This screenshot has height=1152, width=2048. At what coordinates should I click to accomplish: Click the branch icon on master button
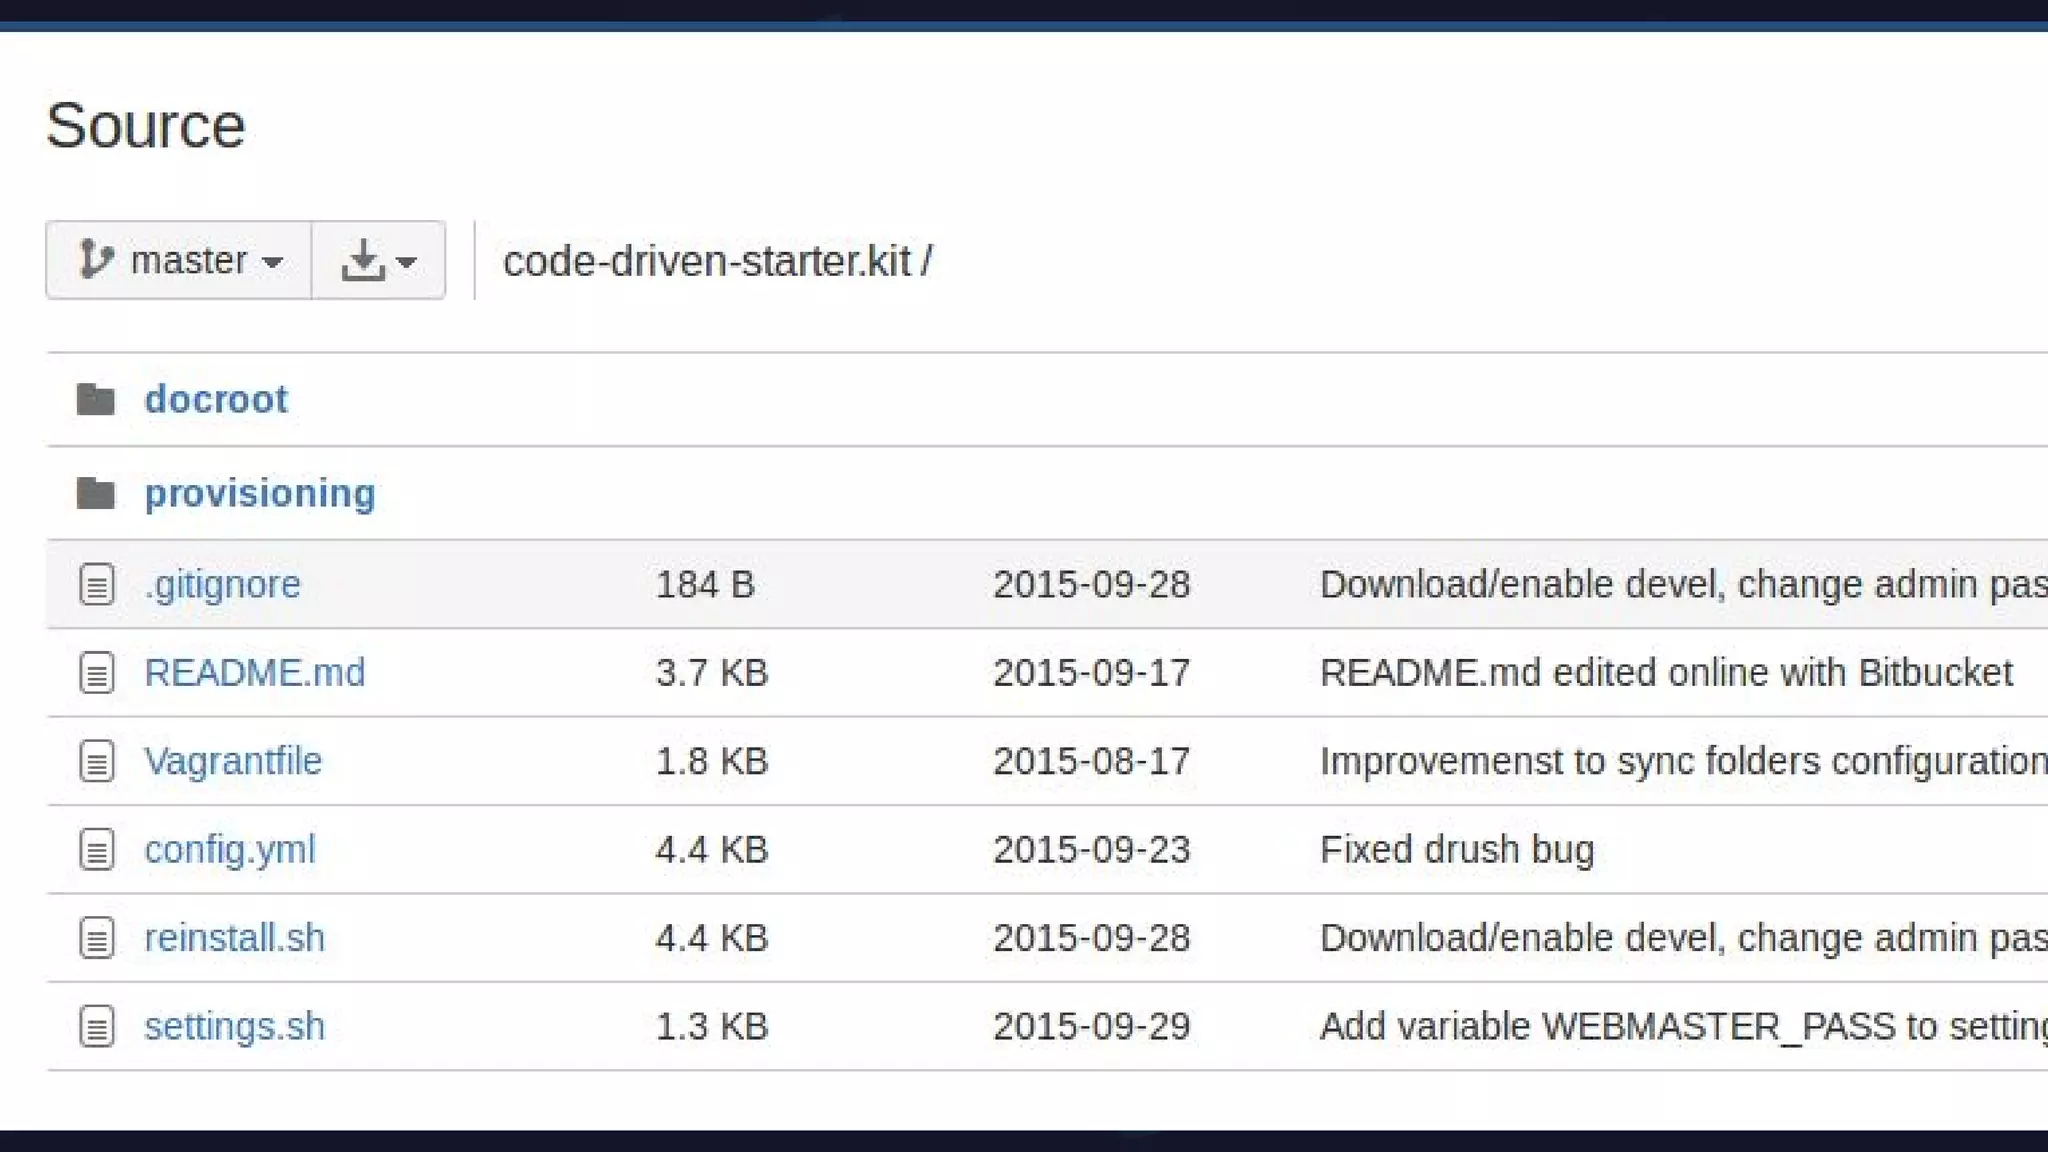(x=95, y=260)
